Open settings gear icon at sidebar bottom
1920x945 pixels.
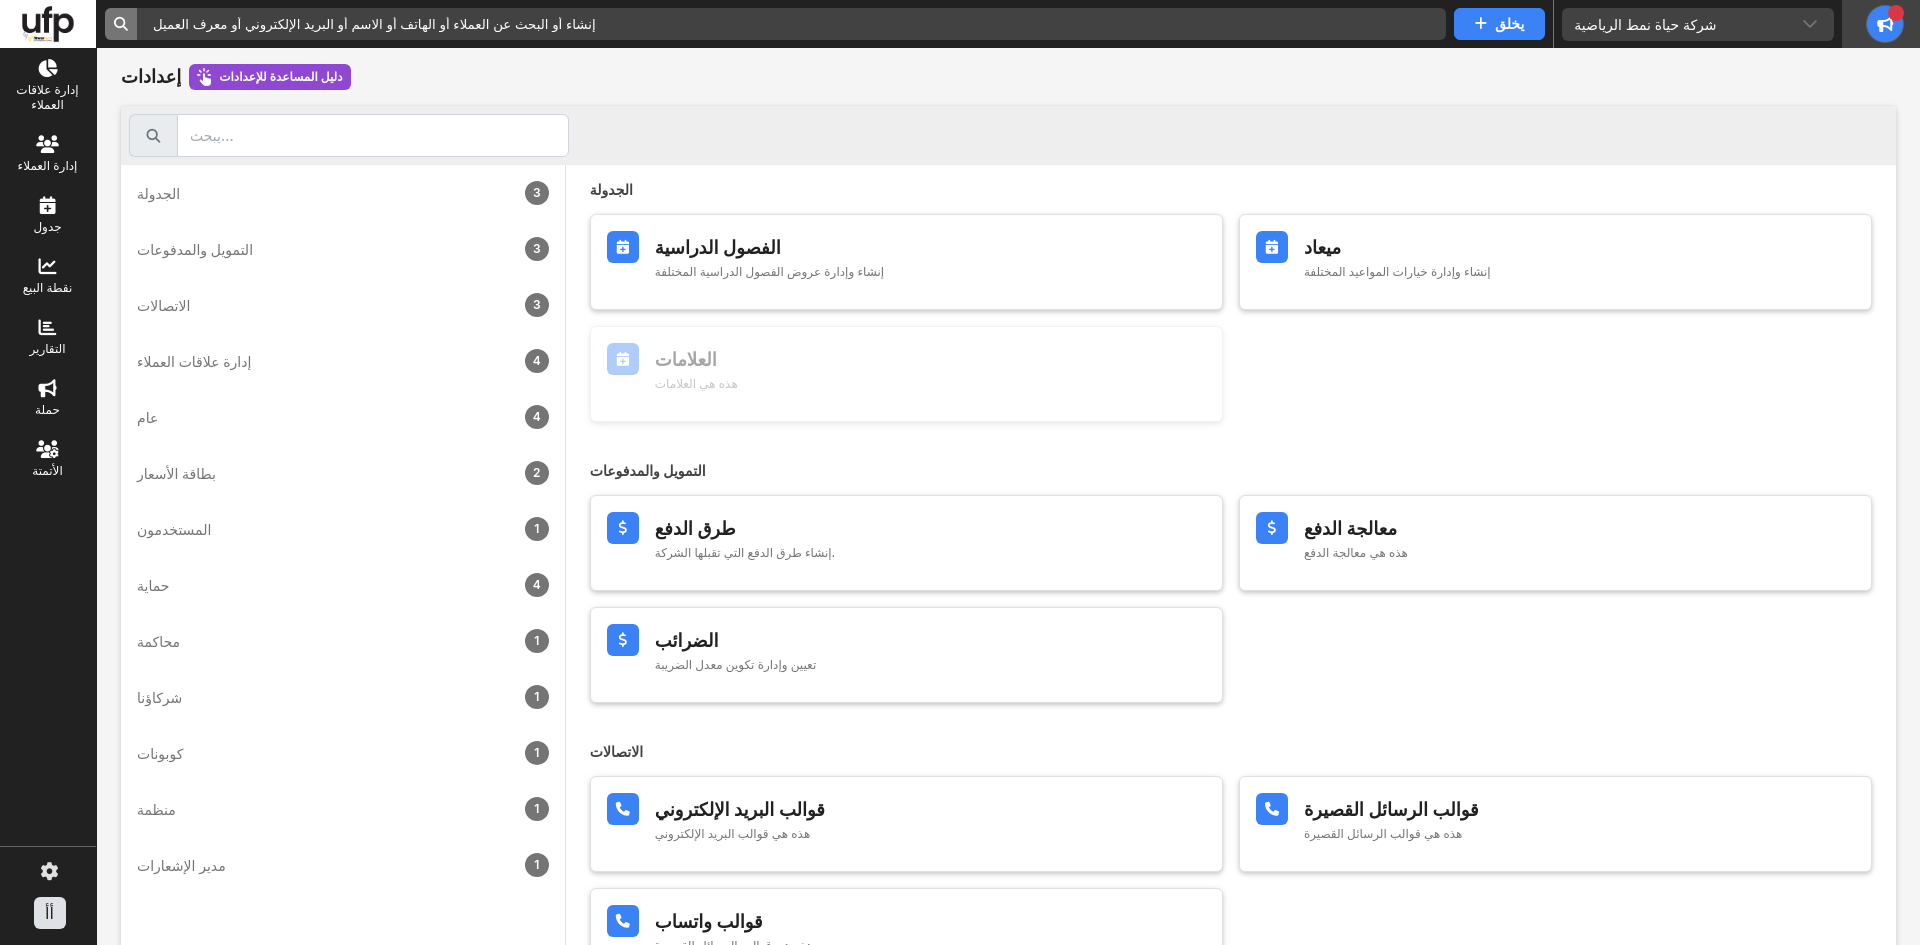click(49, 871)
